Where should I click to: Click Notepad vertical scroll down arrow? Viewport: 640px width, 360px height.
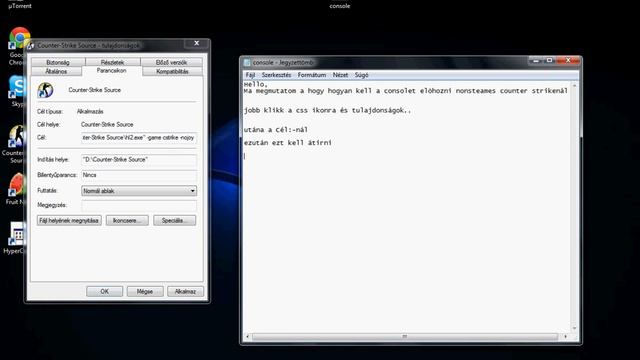coord(575,328)
